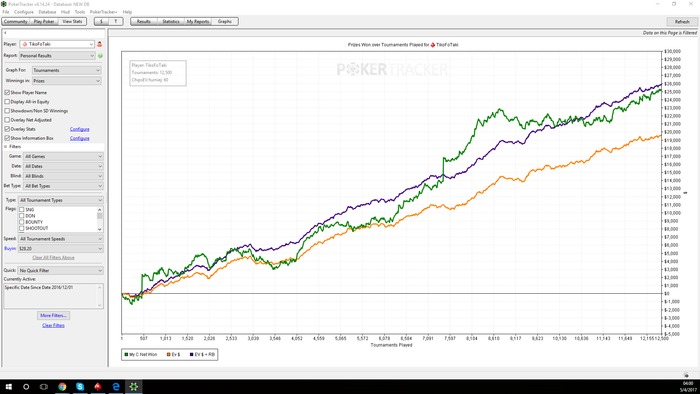Open the tournament Type dropdown
Viewport: 700px width, 394px height.
[61, 200]
